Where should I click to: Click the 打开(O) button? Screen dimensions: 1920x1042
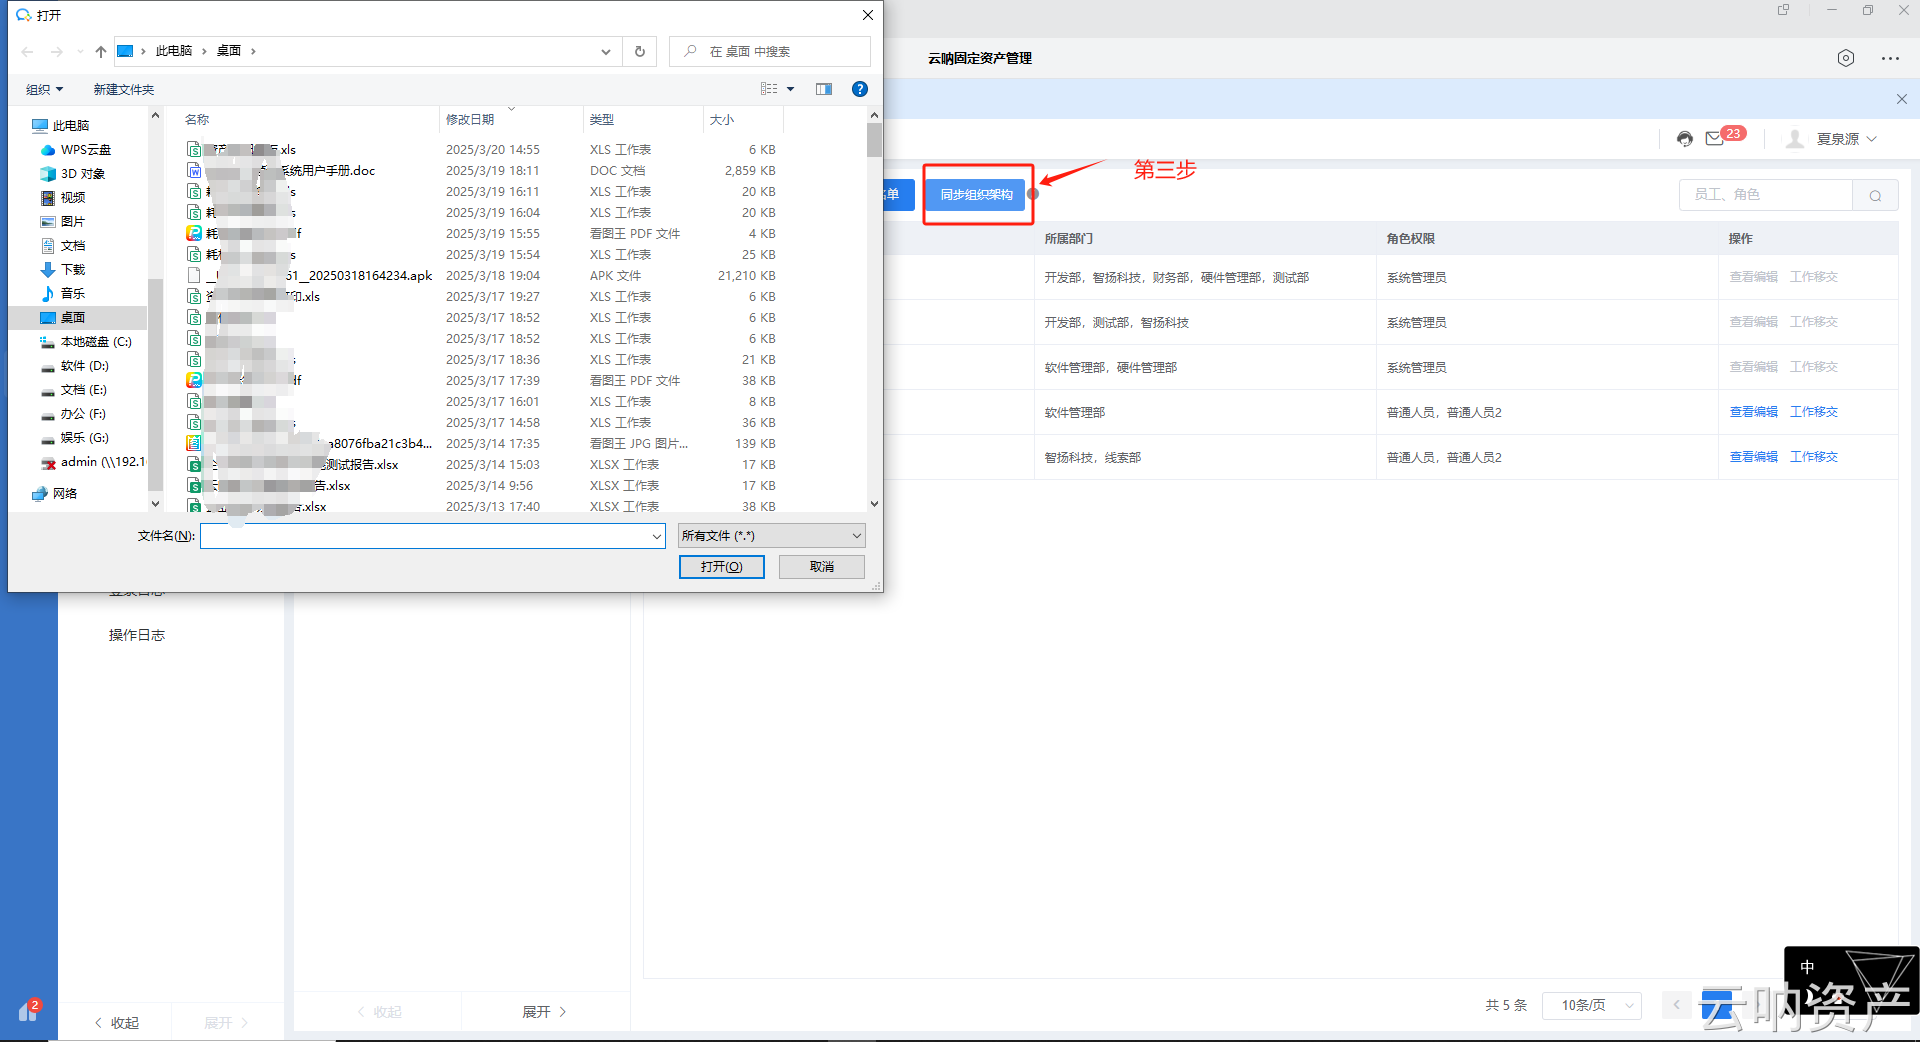coord(722,567)
